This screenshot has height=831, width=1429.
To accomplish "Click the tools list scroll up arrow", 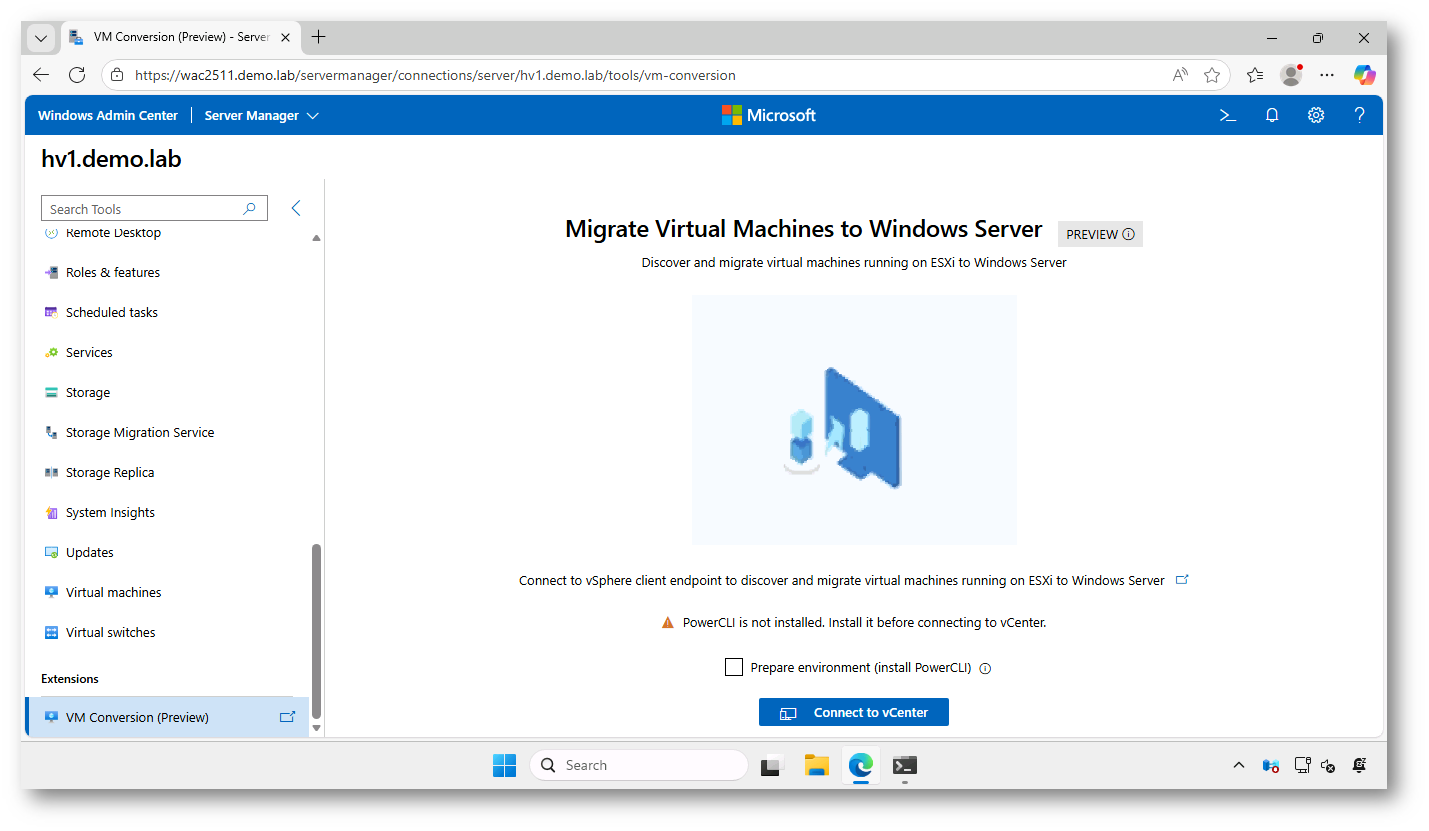I will (317, 238).
